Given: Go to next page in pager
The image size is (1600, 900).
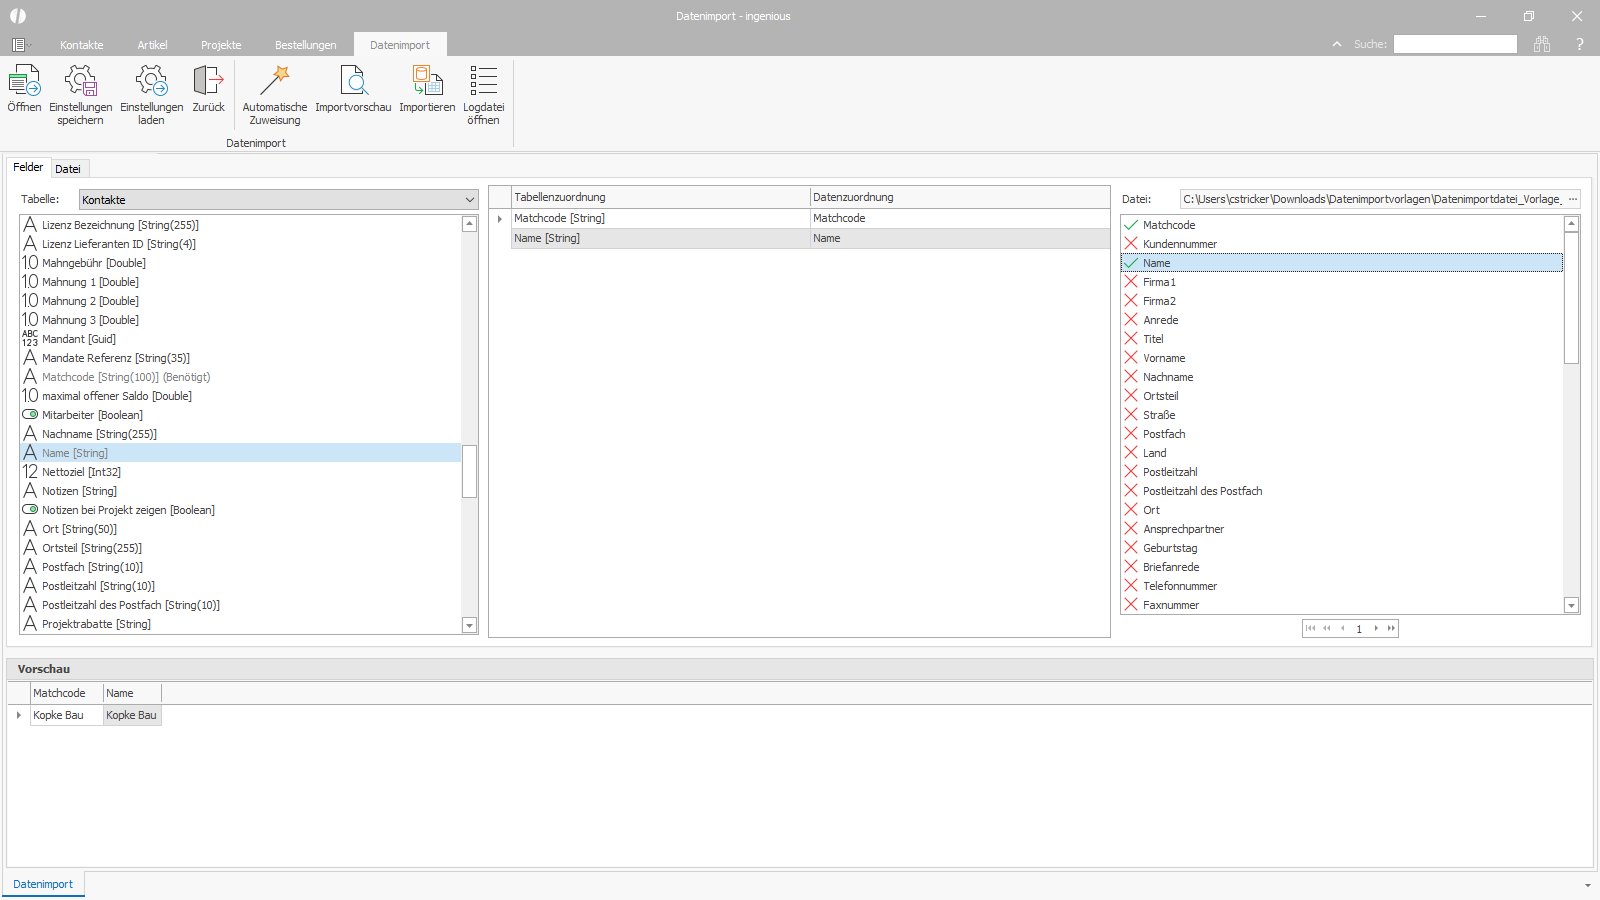Looking at the screenshot, I should click(1376, 629).
